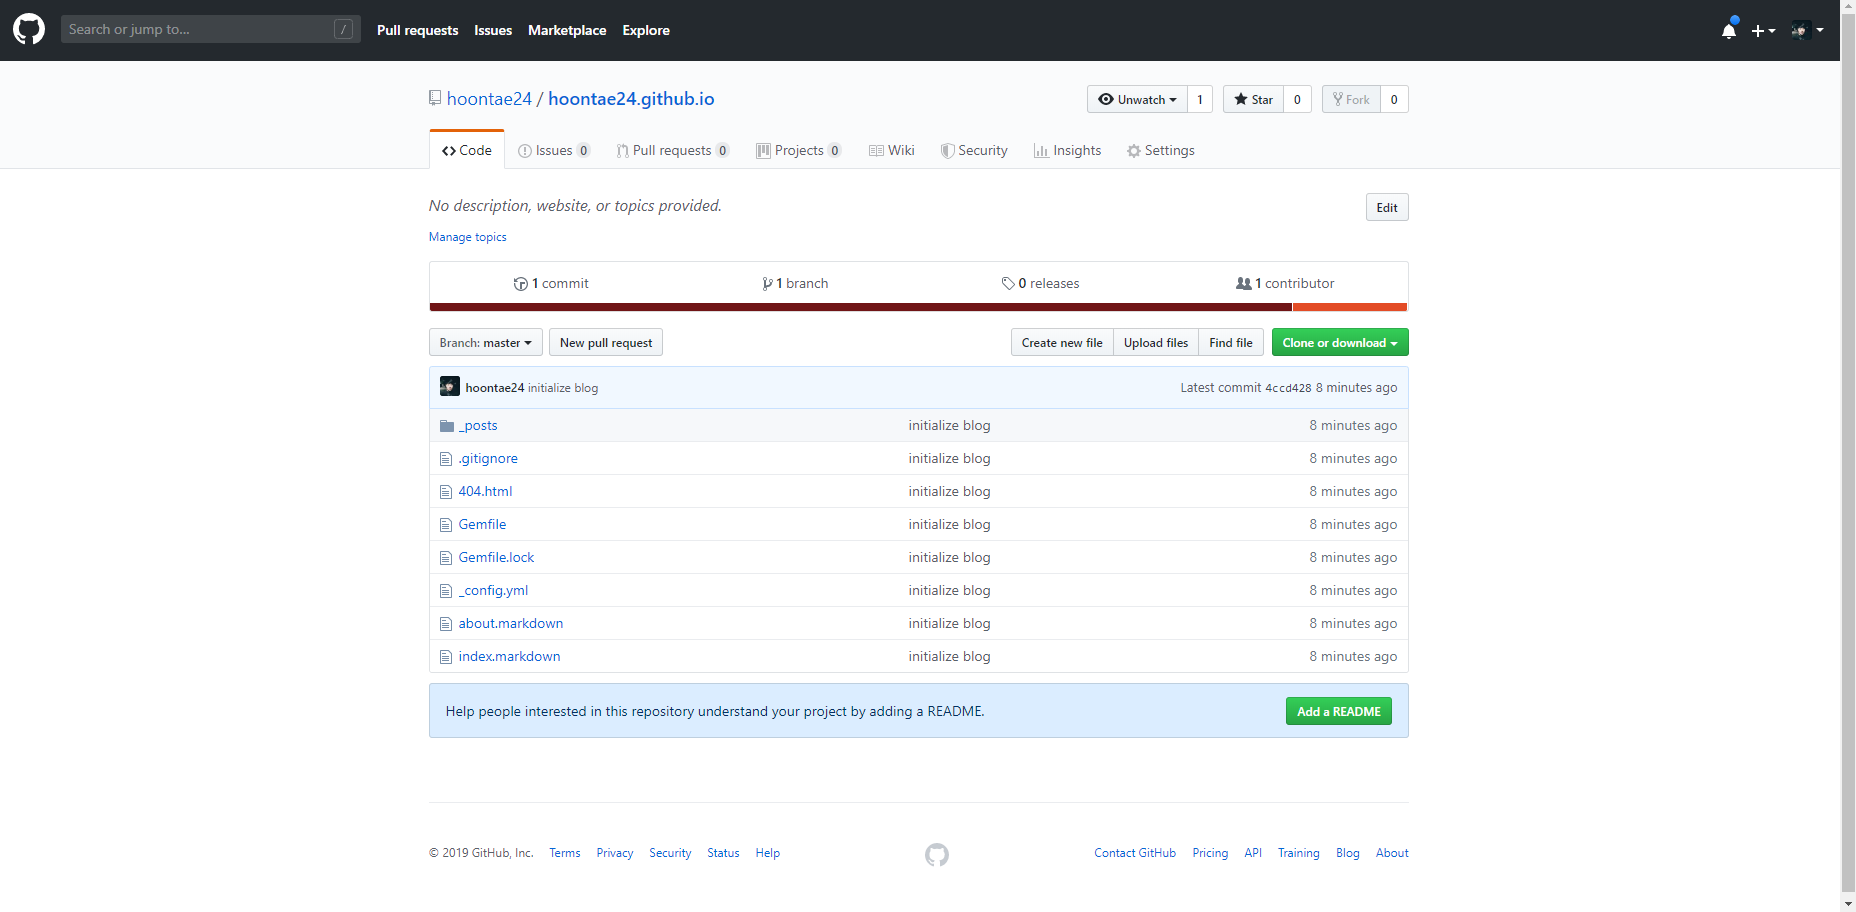Click the Gemfile.lock file icon

click(446, 558)
